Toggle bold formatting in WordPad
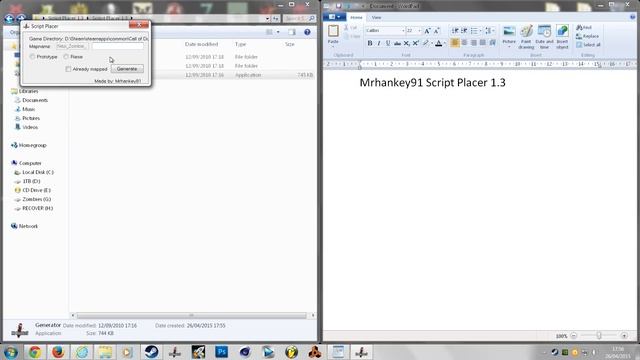The height and width of the screenshot is (360, 640). [x=370, y=43]
